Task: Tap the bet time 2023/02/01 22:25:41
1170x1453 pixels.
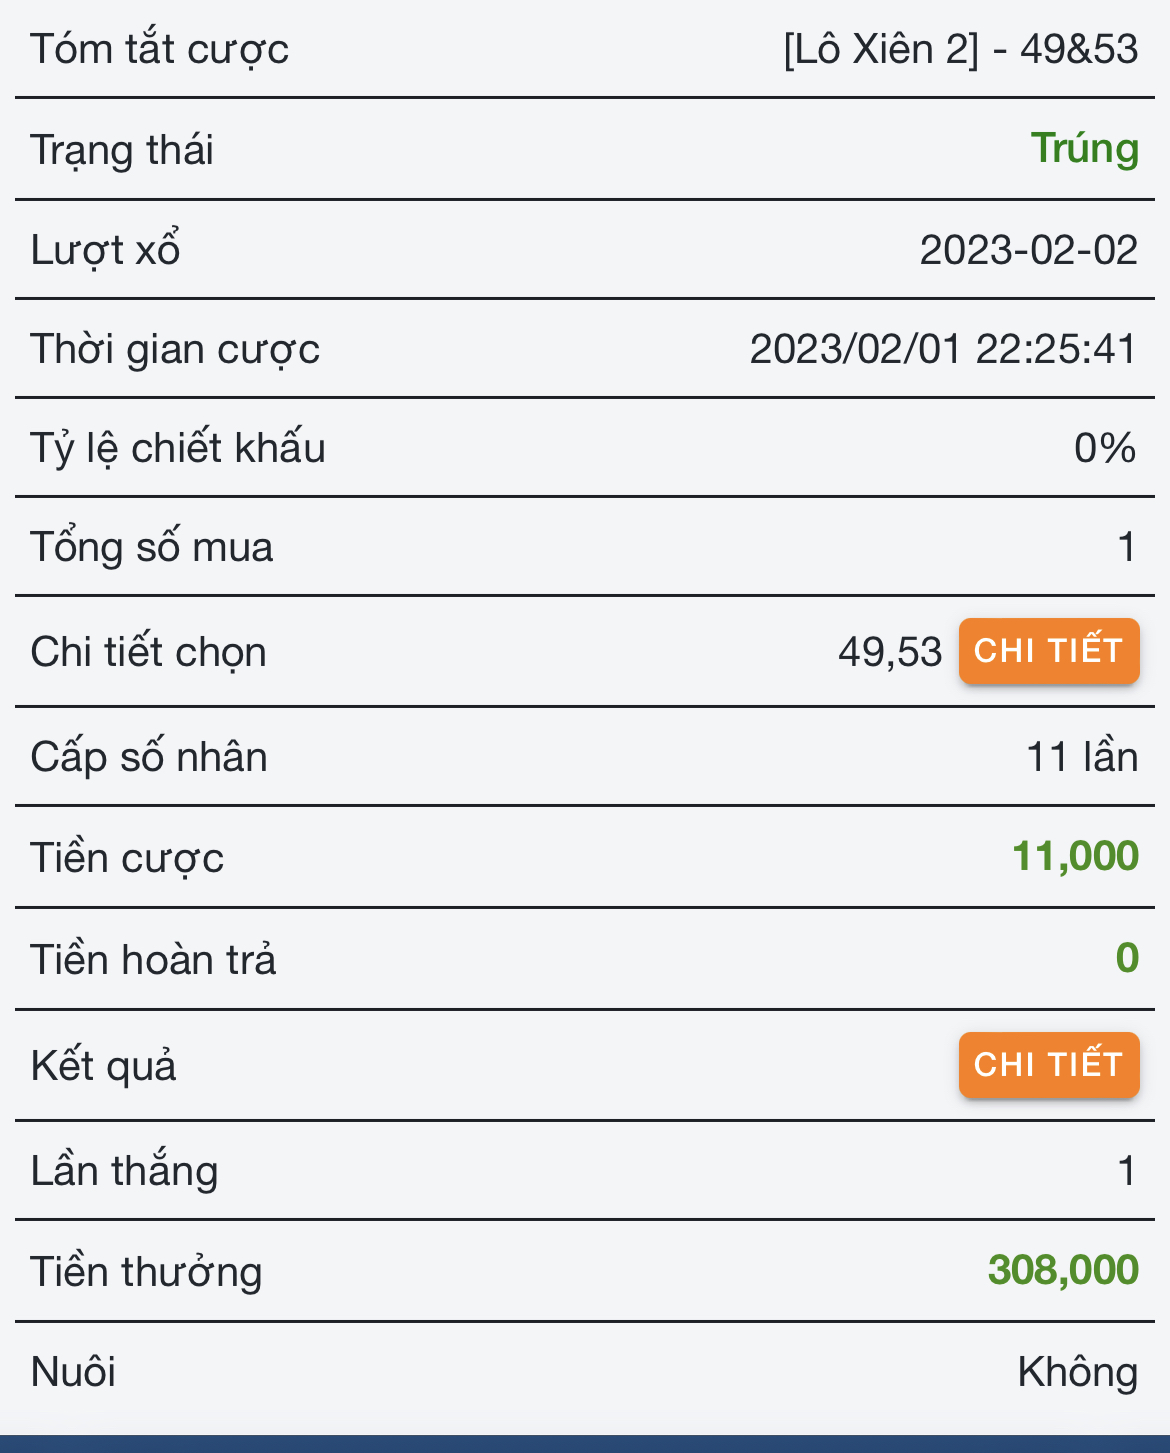Action: pyautogui.click(x=944, y=349)
